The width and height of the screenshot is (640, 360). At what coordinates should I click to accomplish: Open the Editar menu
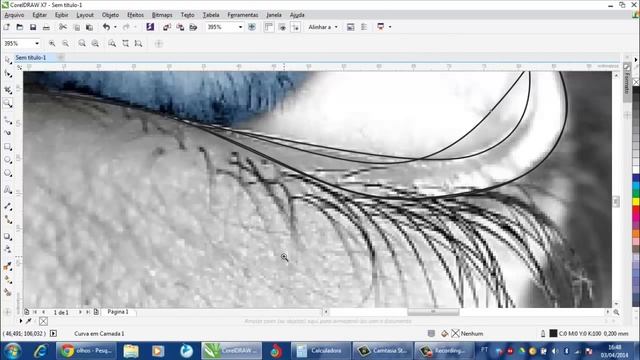[39, 15]
